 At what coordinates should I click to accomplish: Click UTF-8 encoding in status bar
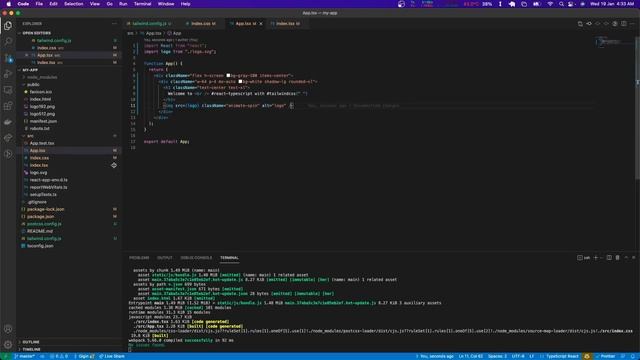point(518,356)
